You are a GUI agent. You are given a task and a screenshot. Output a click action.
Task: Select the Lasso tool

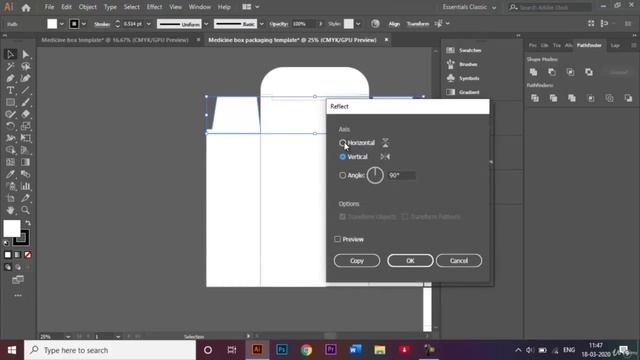coord(25,66)
